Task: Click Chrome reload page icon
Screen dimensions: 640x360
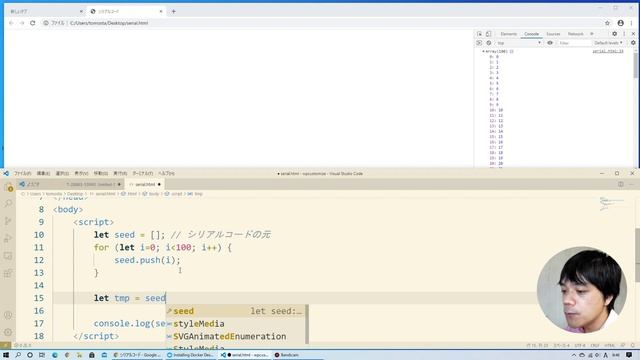Action: tap(33, 23)
